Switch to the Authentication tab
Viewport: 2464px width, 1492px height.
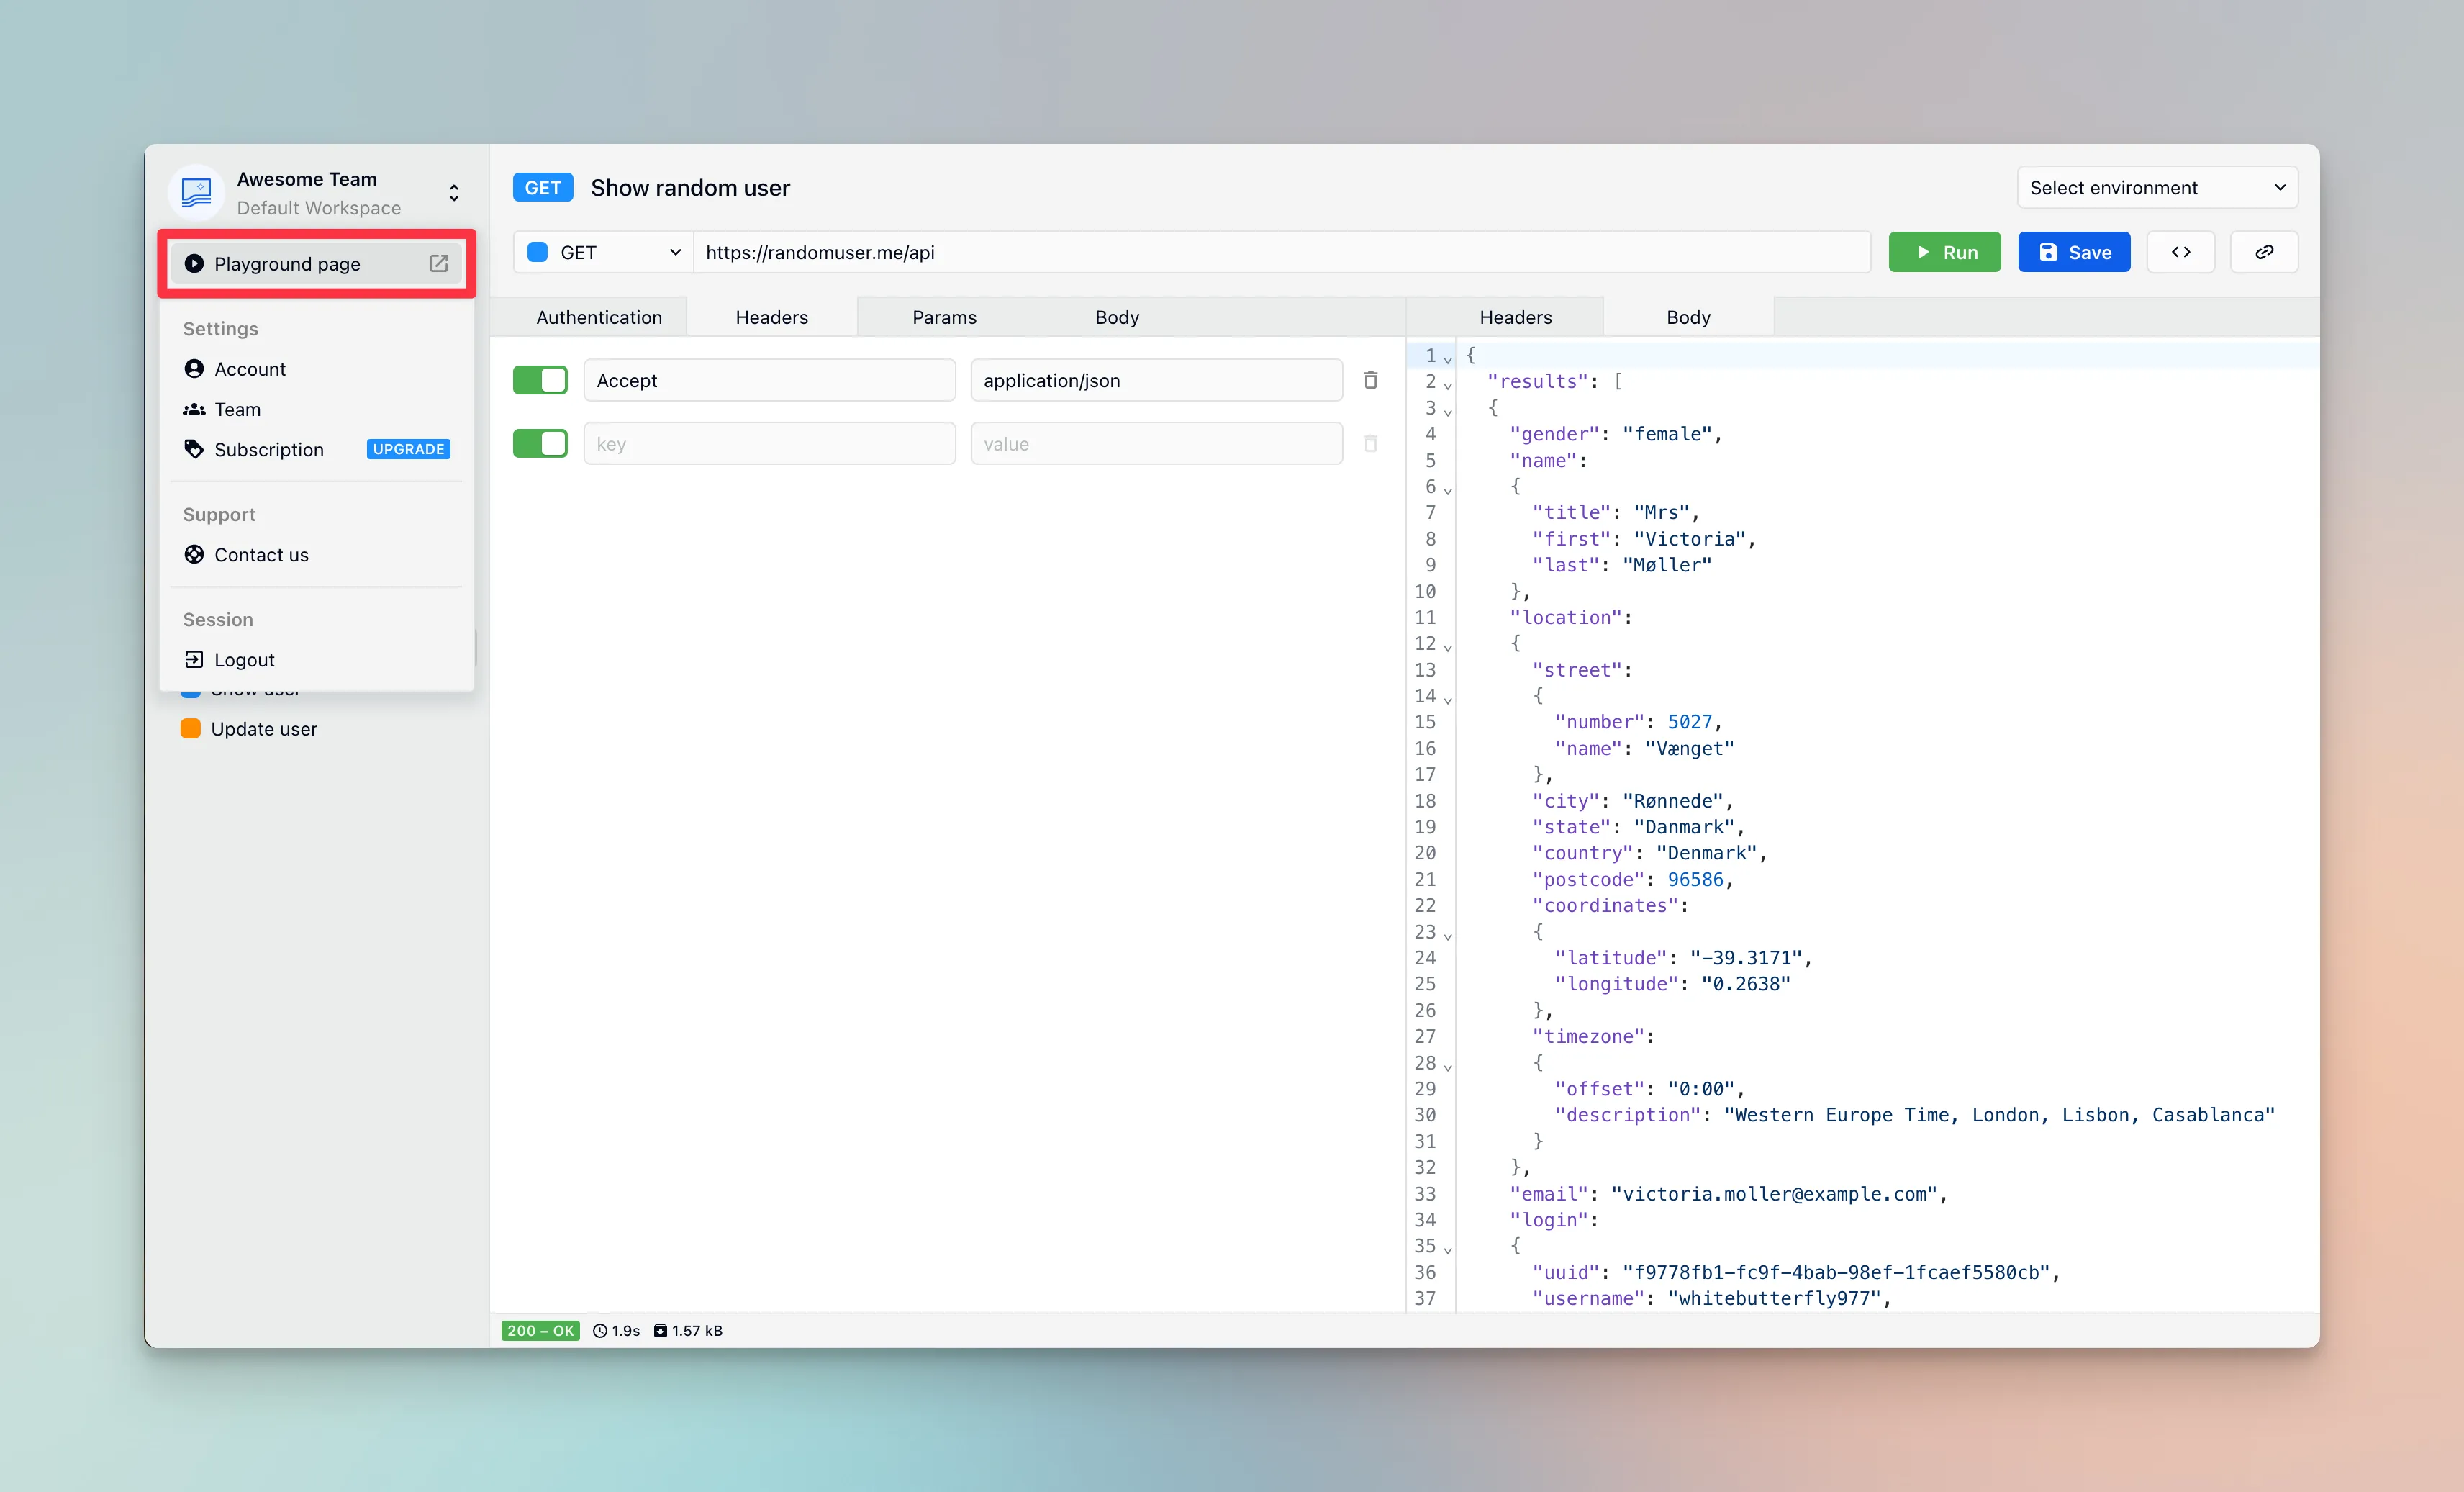click(599, 317)
